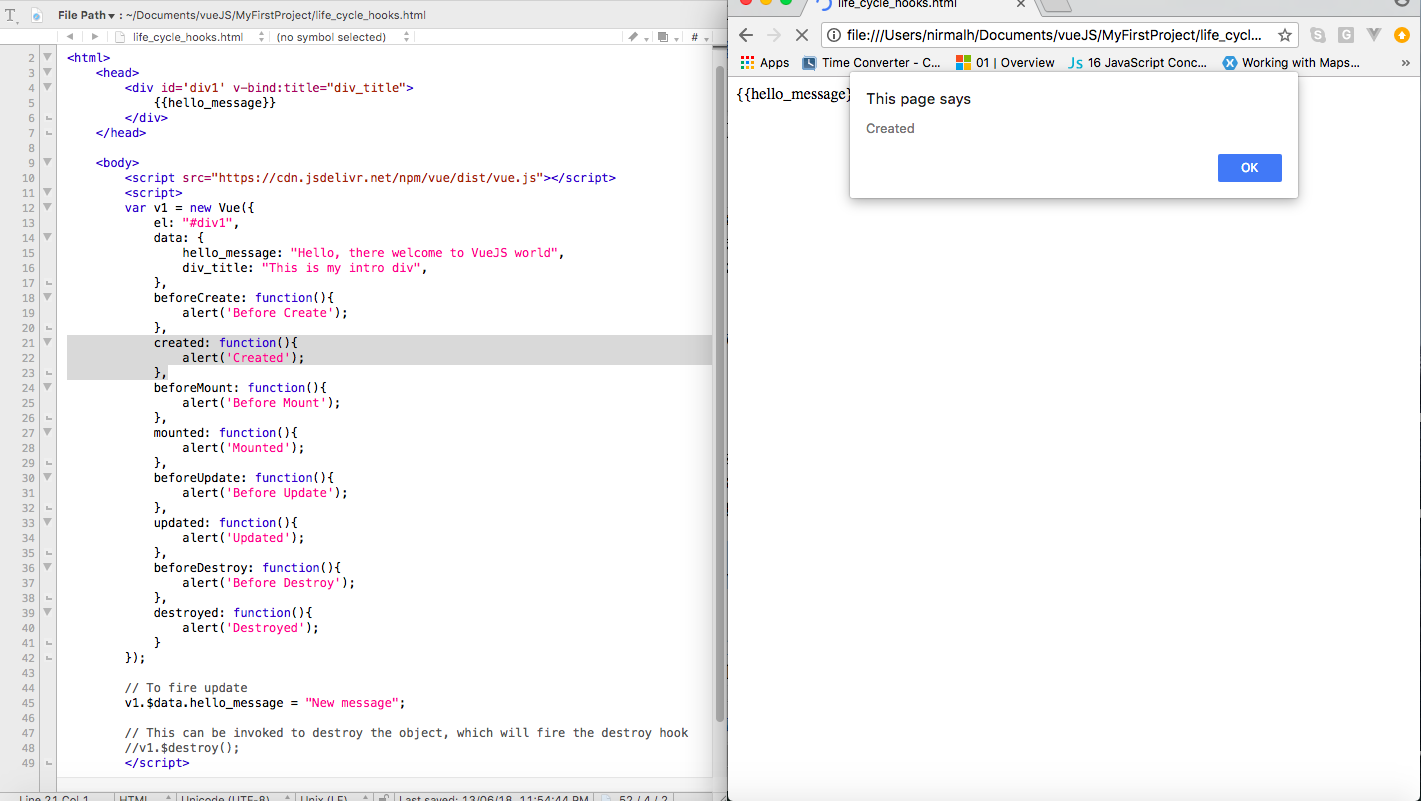Click the 'Last saved' timestamp in status bar
The height and width of the screenshot is (801, 1421).
click(x=492, y=798)
